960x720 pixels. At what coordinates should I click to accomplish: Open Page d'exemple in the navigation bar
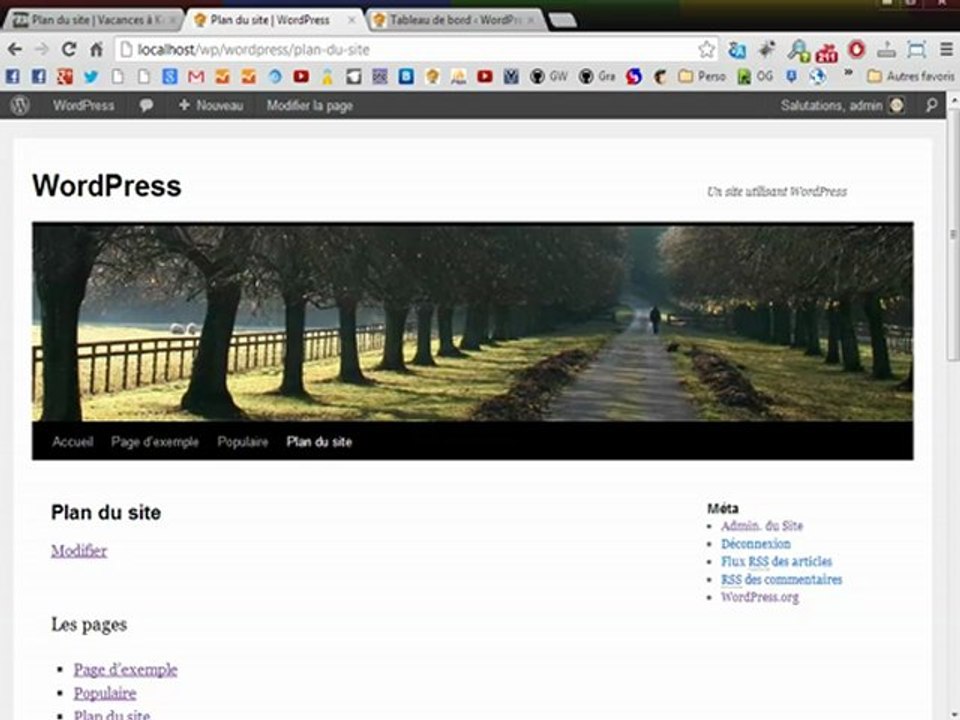[155, 441]
